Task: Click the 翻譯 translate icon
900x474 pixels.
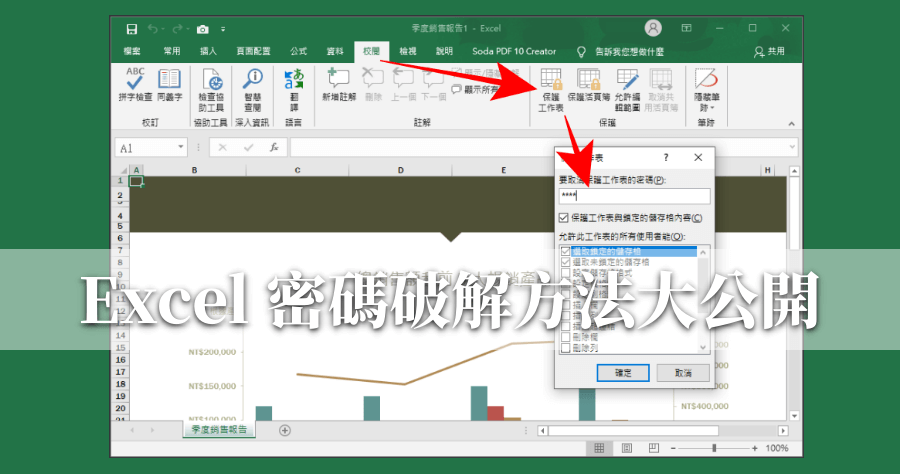Action: 294,79
